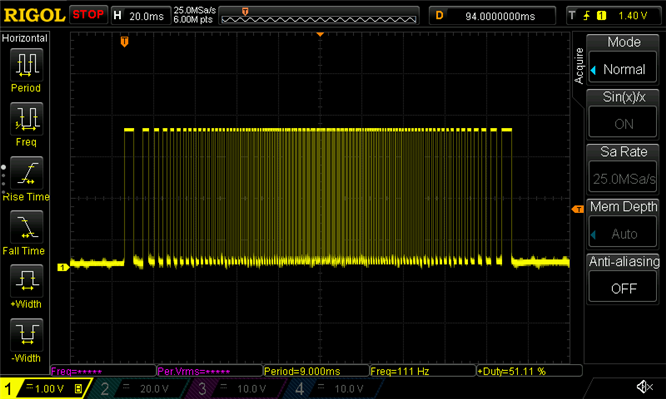Image resolution: width=666 pixels, height=399 pixels.
Task: Click the trigger source channel 1 badge
Action: [601, 16]
